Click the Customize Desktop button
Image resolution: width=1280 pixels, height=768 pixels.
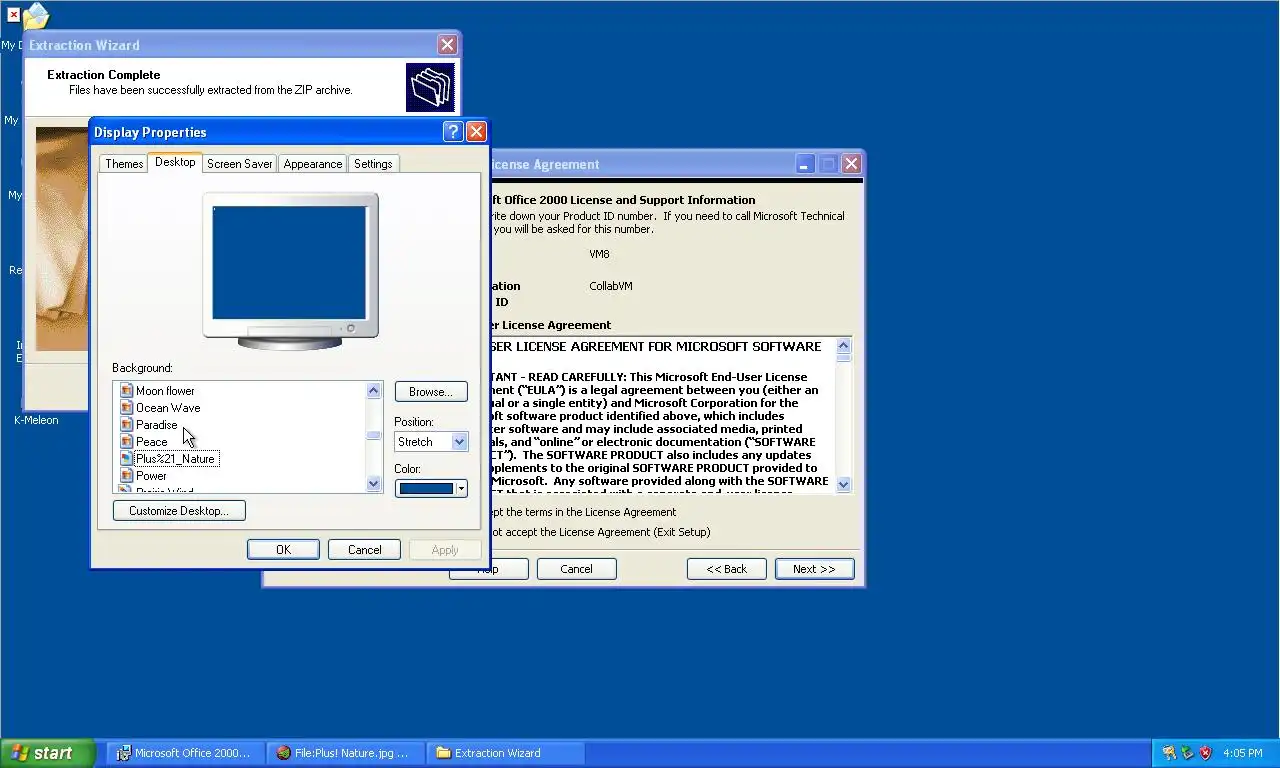179,511
